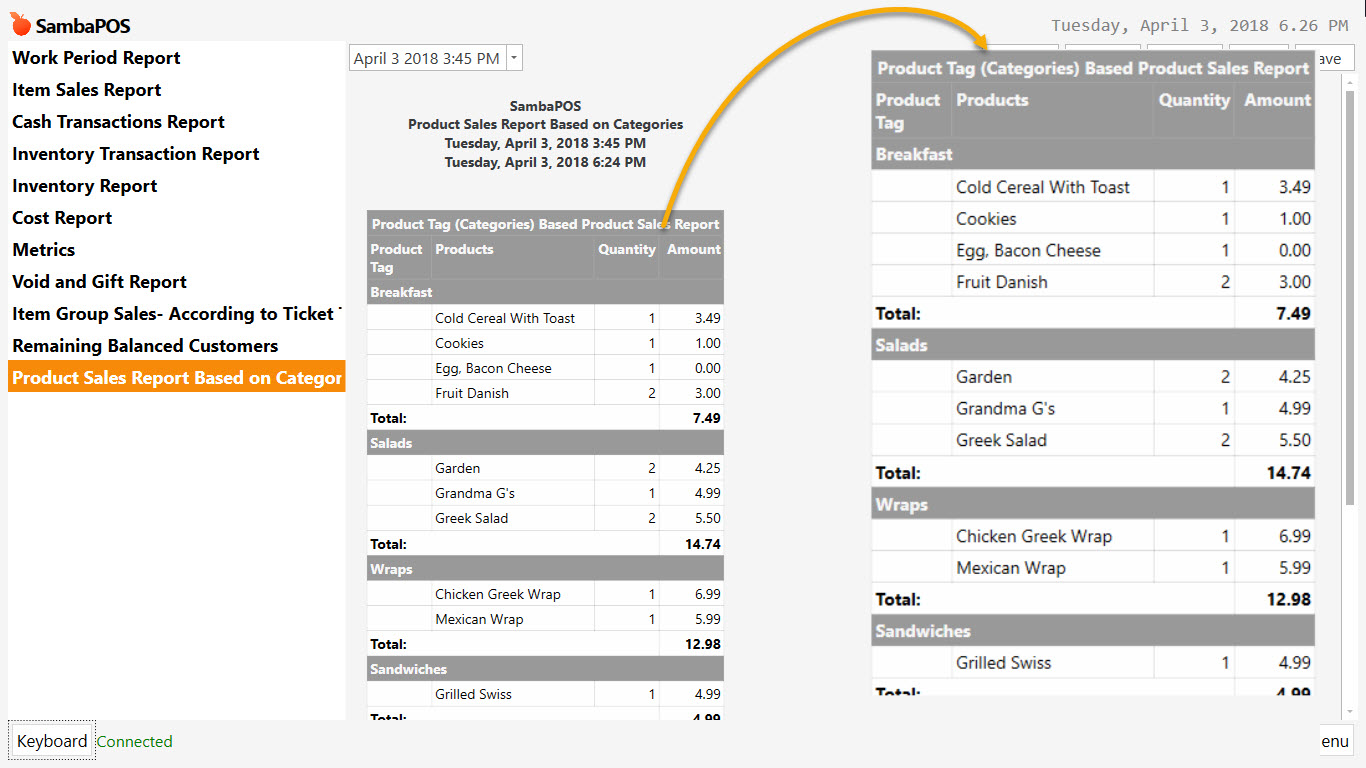Click the report start line Tuesday, April 3, 2018 3:45 PM
The width and height of the screenshot is (1366, 768).
[545, 143]
